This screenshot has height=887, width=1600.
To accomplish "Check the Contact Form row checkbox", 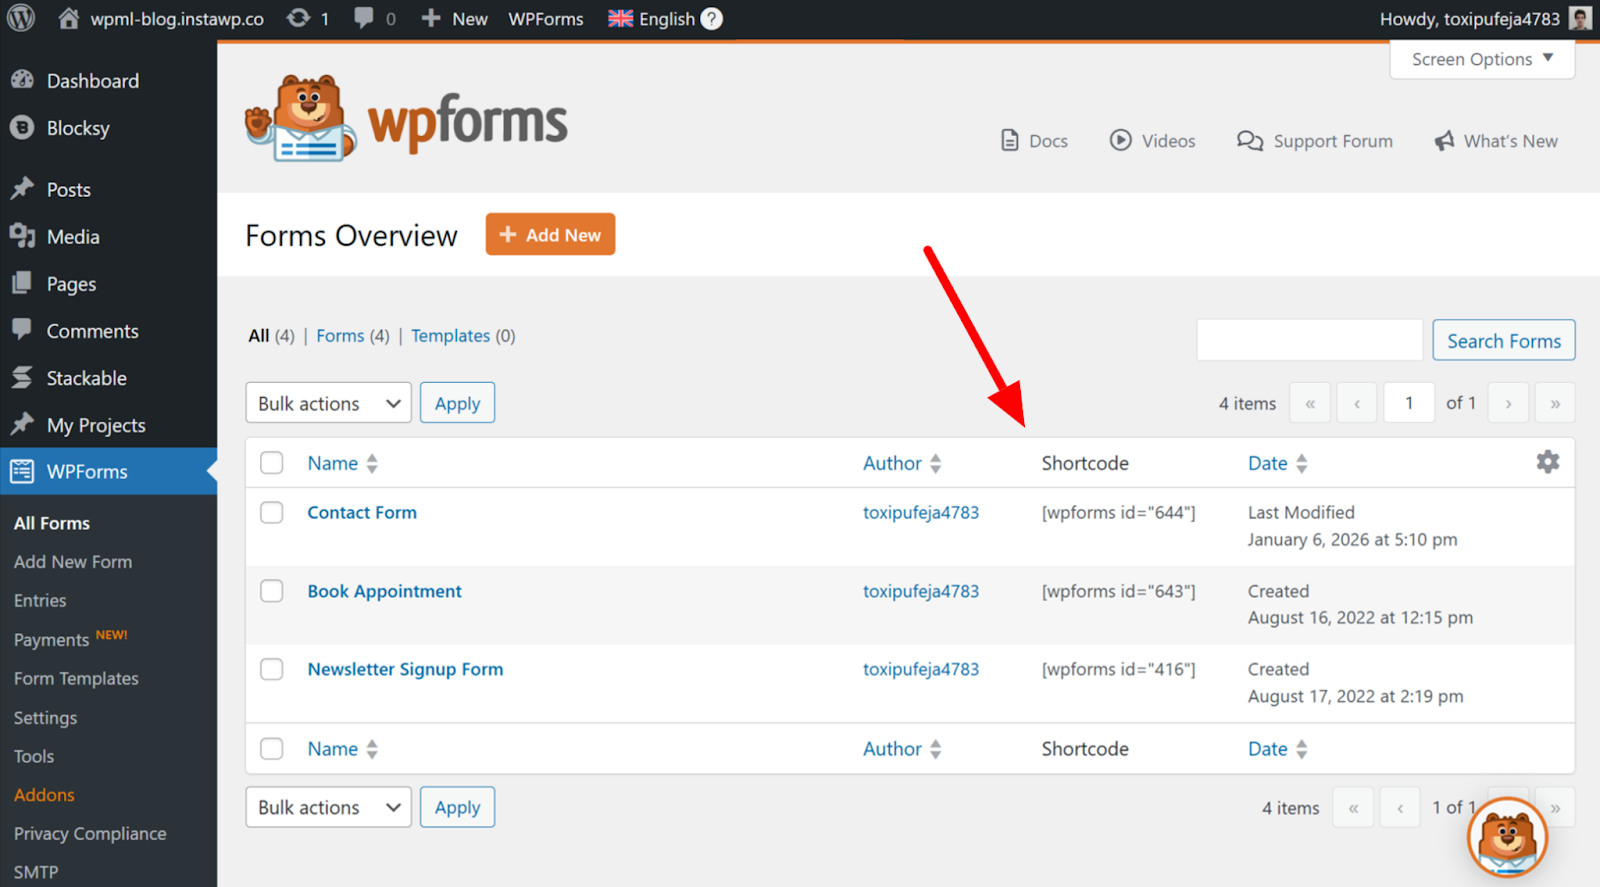I will [272, 512].
